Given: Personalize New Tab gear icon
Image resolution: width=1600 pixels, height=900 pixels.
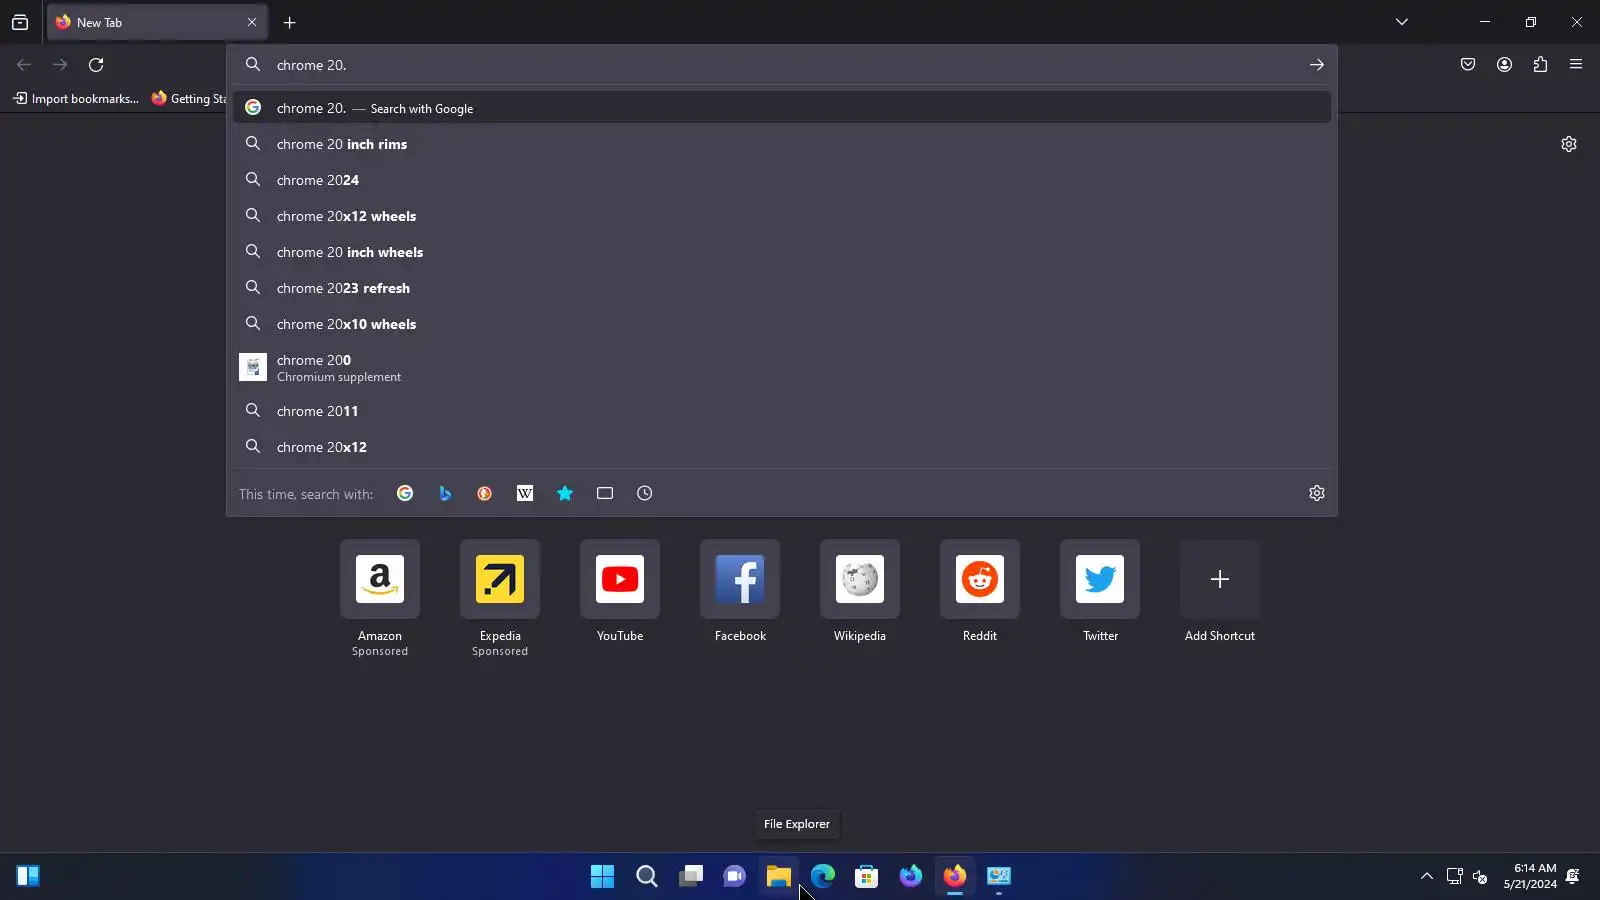Looking at the screenshot, I should [1569, 144].
